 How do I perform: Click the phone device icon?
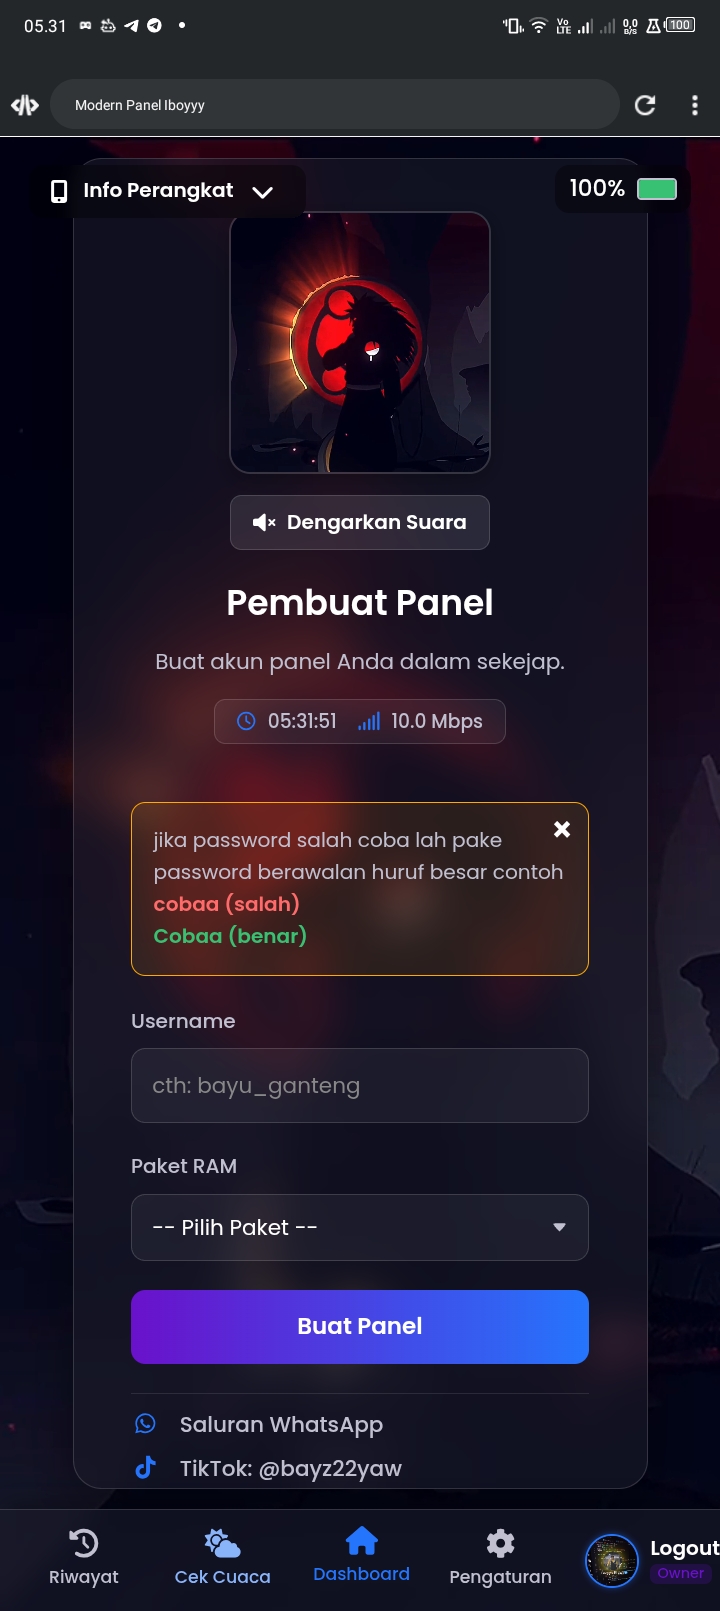[59, 191]
